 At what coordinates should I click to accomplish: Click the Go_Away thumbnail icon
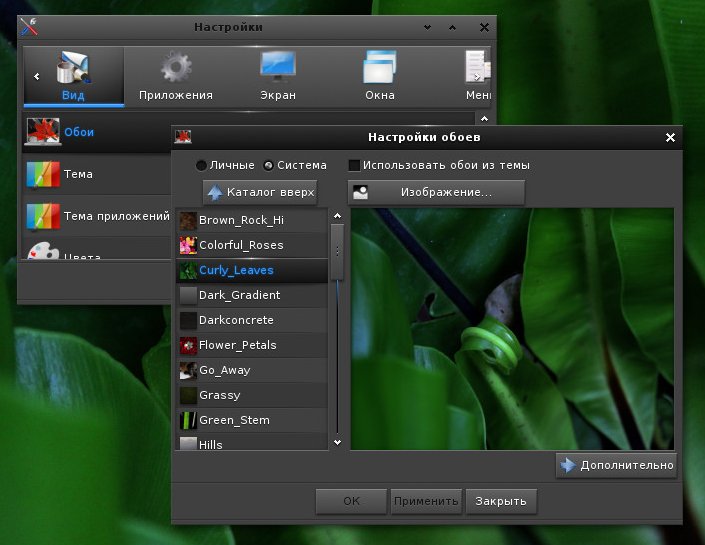188,370
